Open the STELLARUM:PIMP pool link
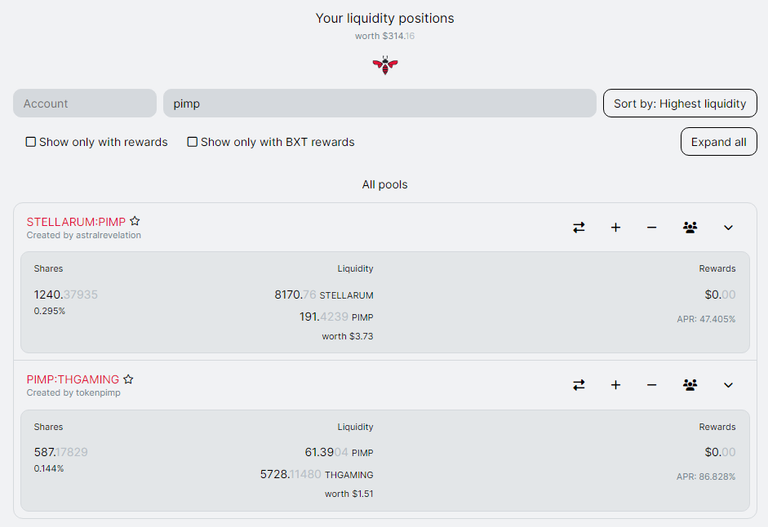Screen dimensions: 768x527 click(76, 222)
